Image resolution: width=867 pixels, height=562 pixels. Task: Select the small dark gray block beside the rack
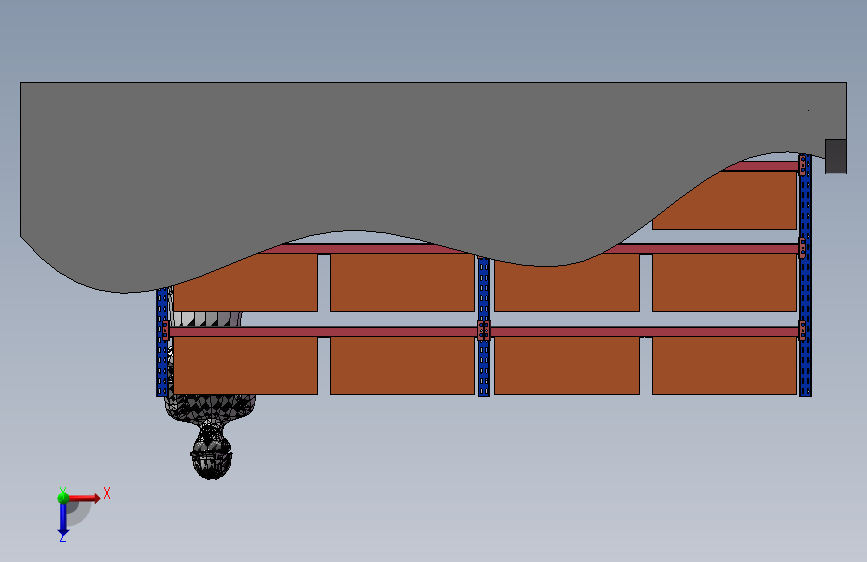point(835,157)
